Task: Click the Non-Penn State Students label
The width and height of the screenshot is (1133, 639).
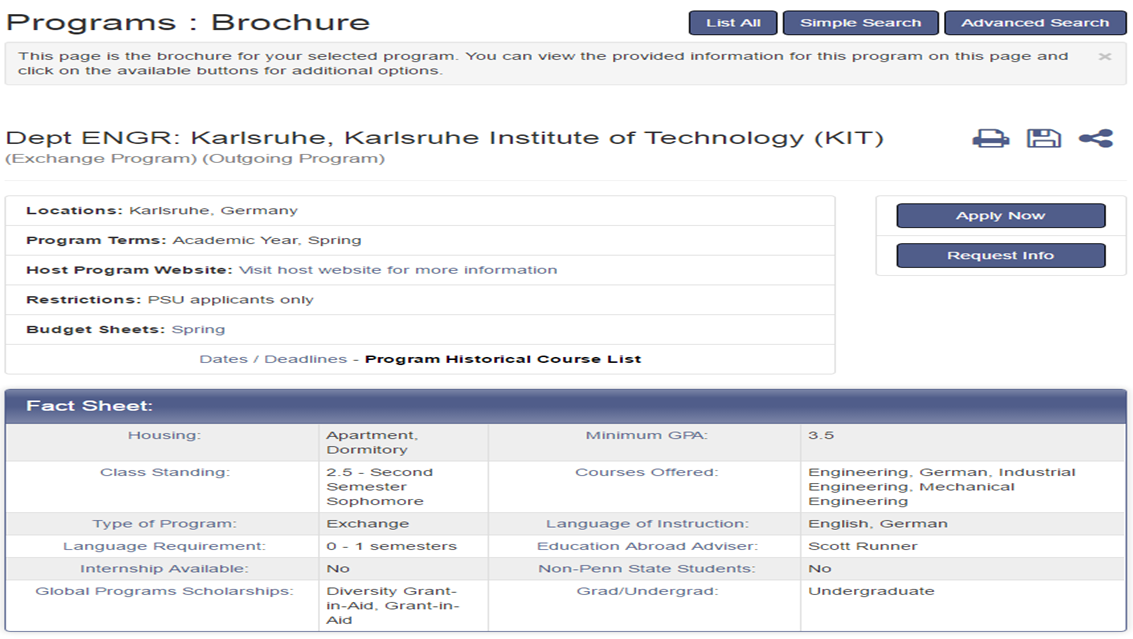Action: click(x=647, y=568)
